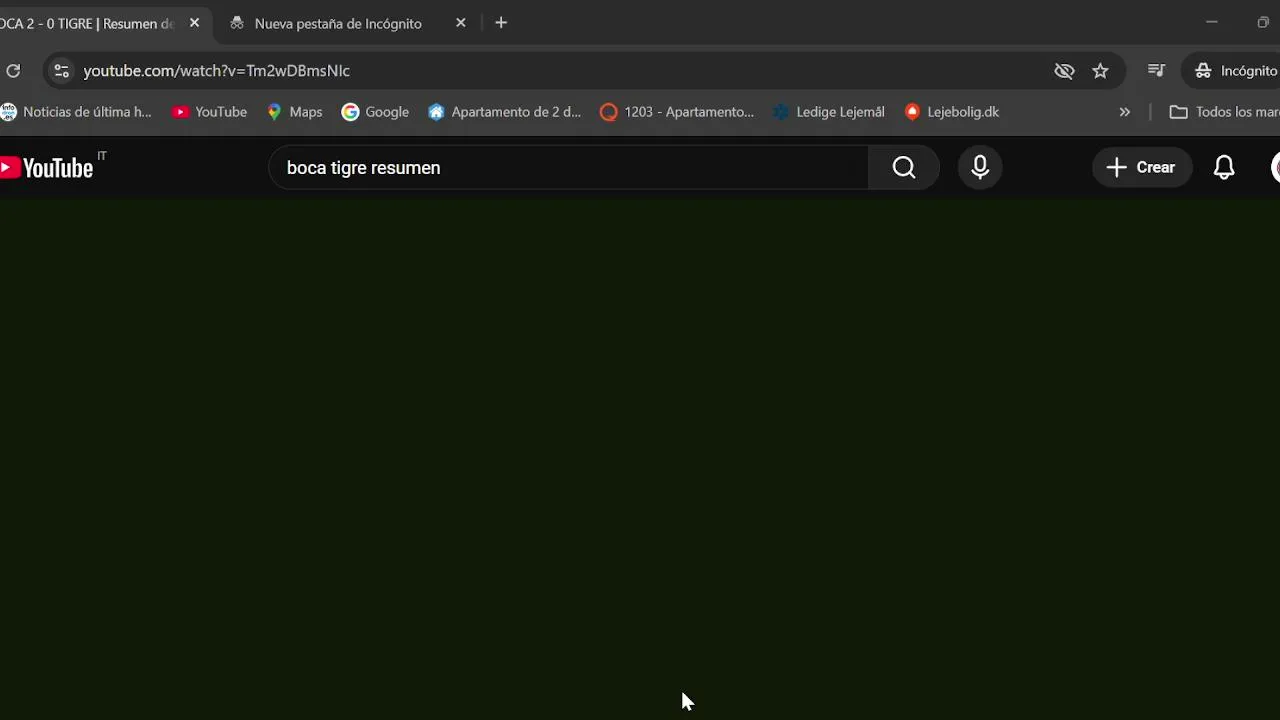Switch to Nueva pestaña de Incógnito tab
Image resolution: width=1280 pixels, height=720 pixels.
[338, 23]
